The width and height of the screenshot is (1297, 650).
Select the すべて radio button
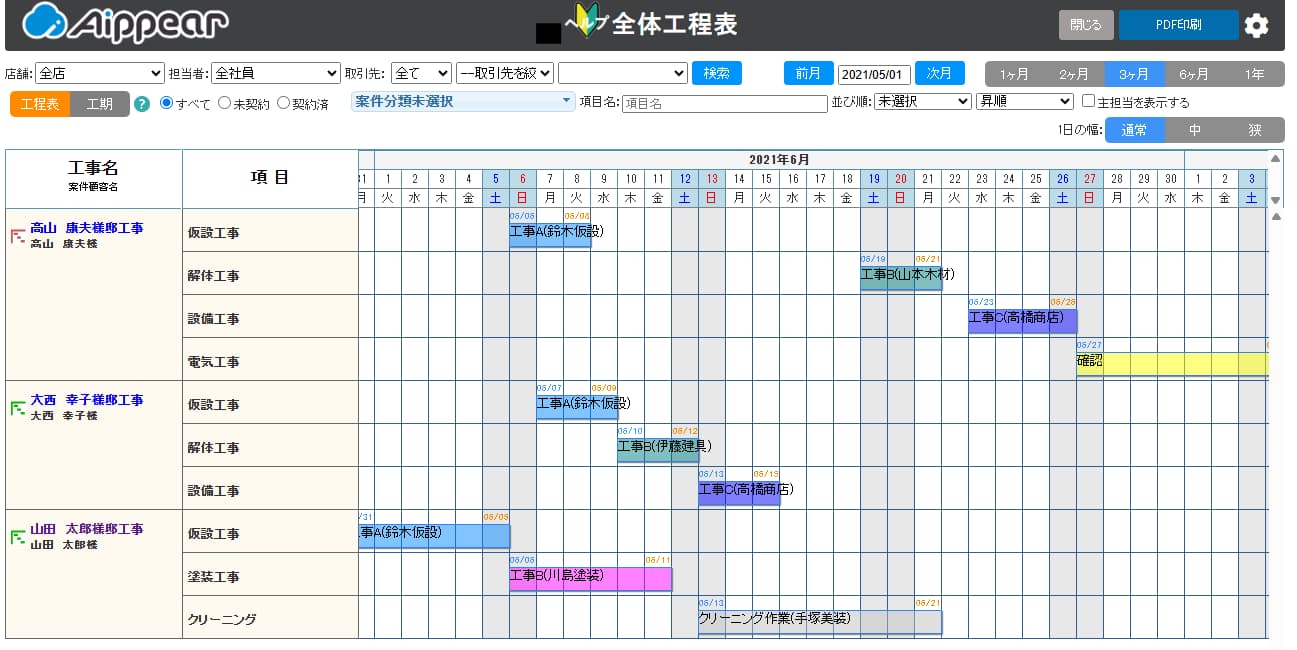(x=167, y=103)
